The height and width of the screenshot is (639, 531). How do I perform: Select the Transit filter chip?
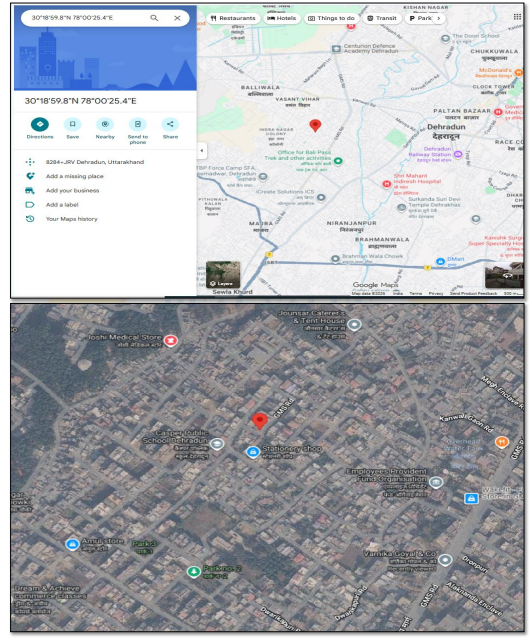[382, 18]
